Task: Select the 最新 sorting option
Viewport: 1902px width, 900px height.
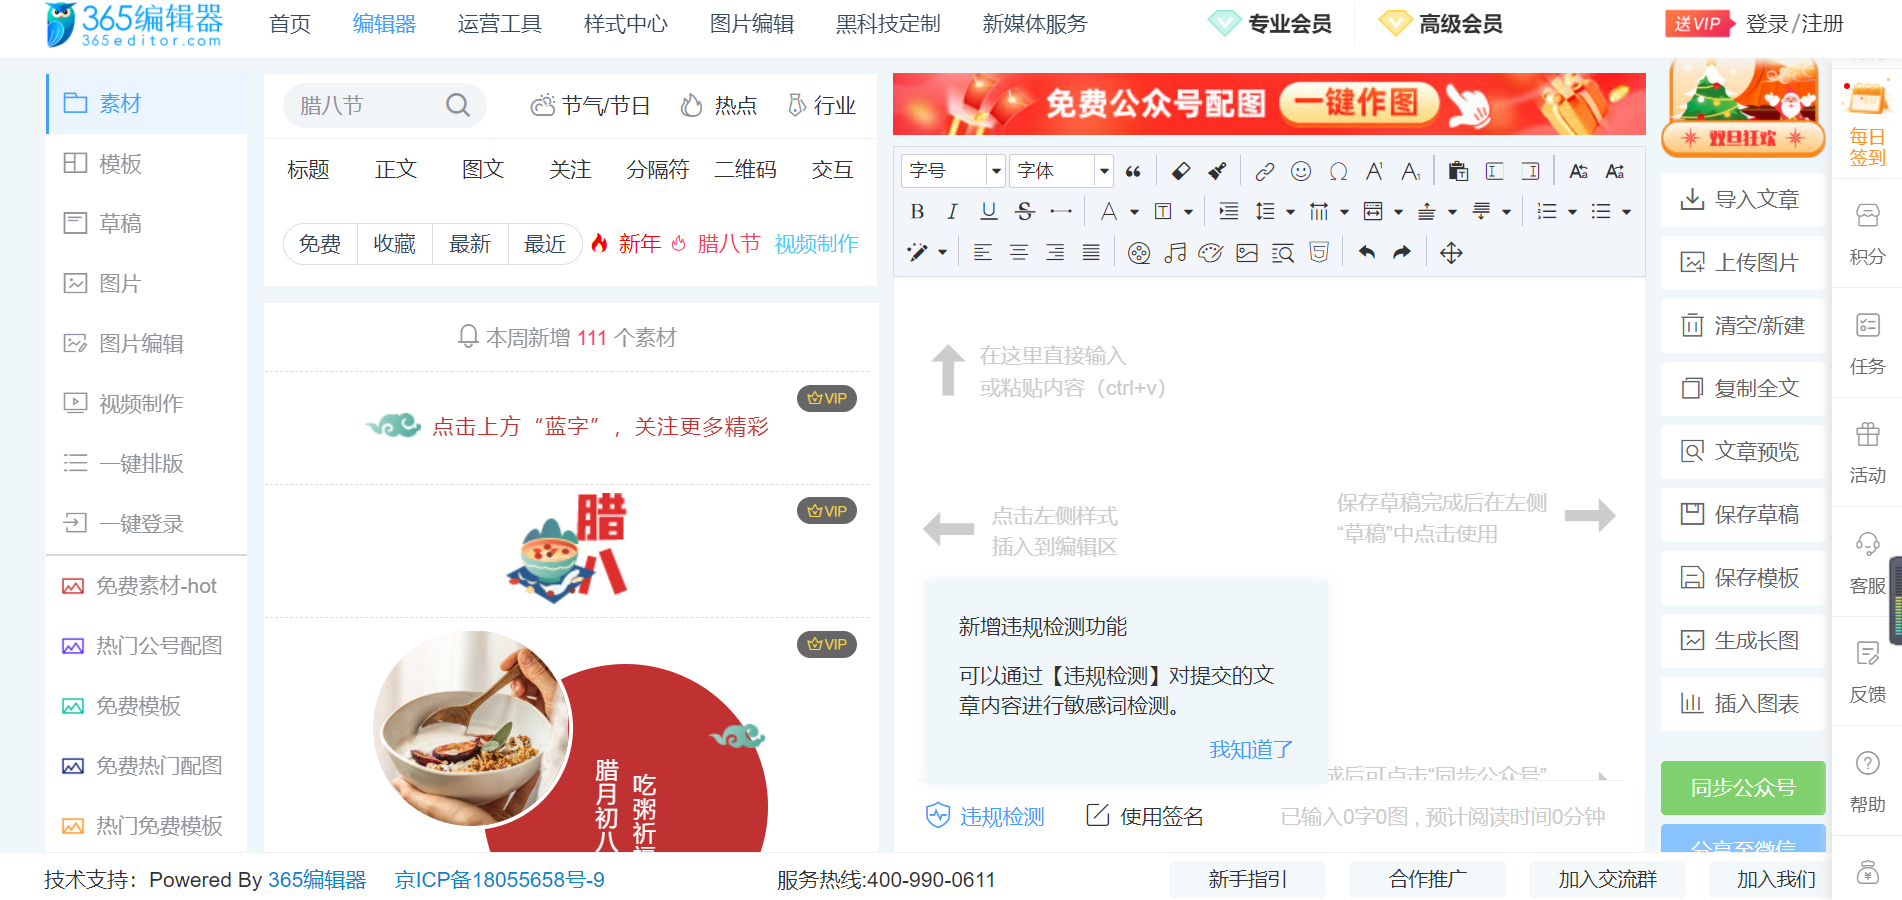Action: (470, 243)
